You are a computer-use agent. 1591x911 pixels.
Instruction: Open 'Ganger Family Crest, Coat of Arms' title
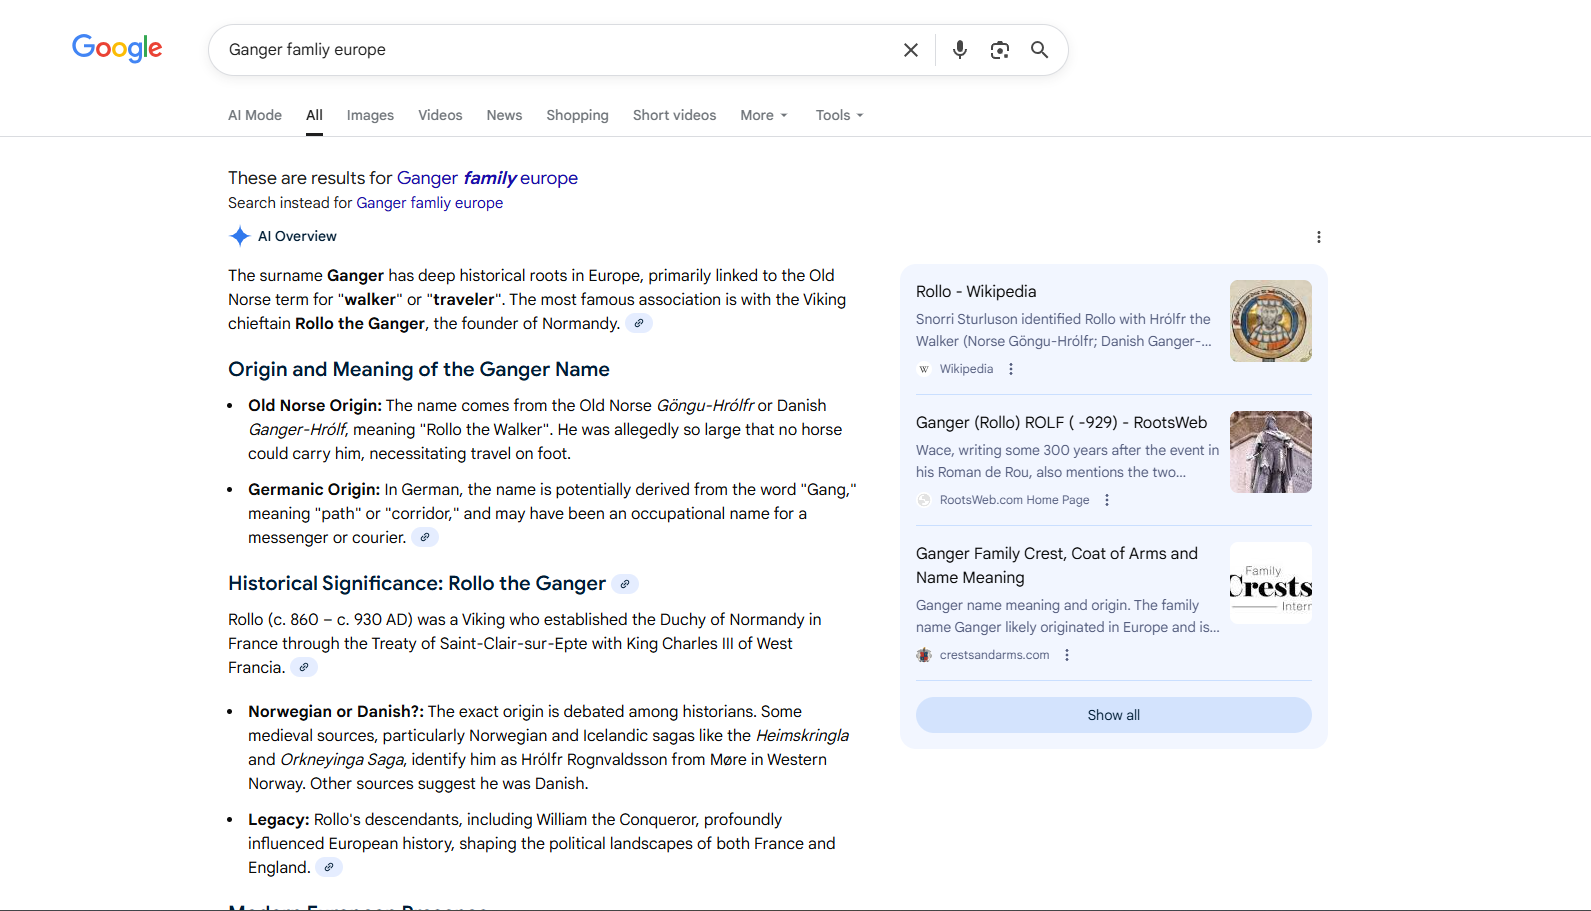pos(1057,565)
